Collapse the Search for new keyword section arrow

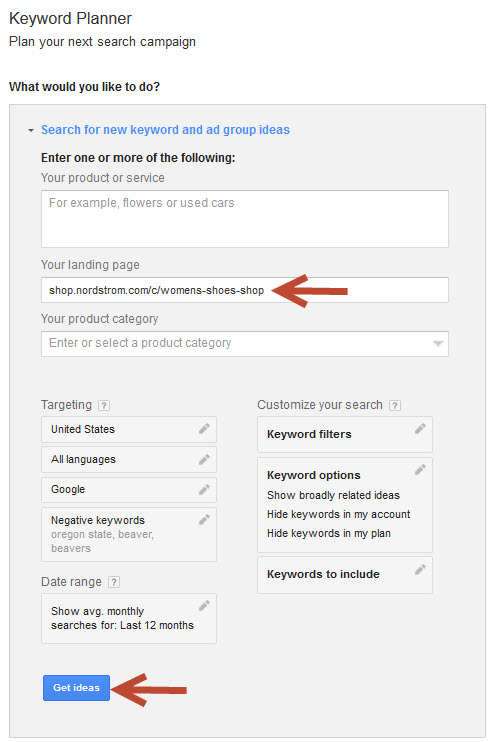pyautogui.click(x=31, y=130)
